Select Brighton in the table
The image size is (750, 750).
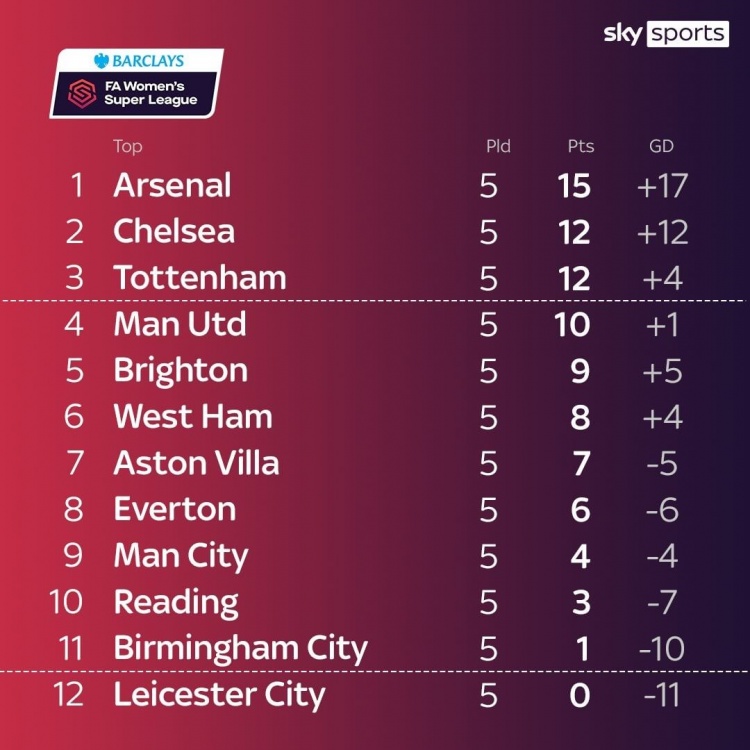(181, 371)
